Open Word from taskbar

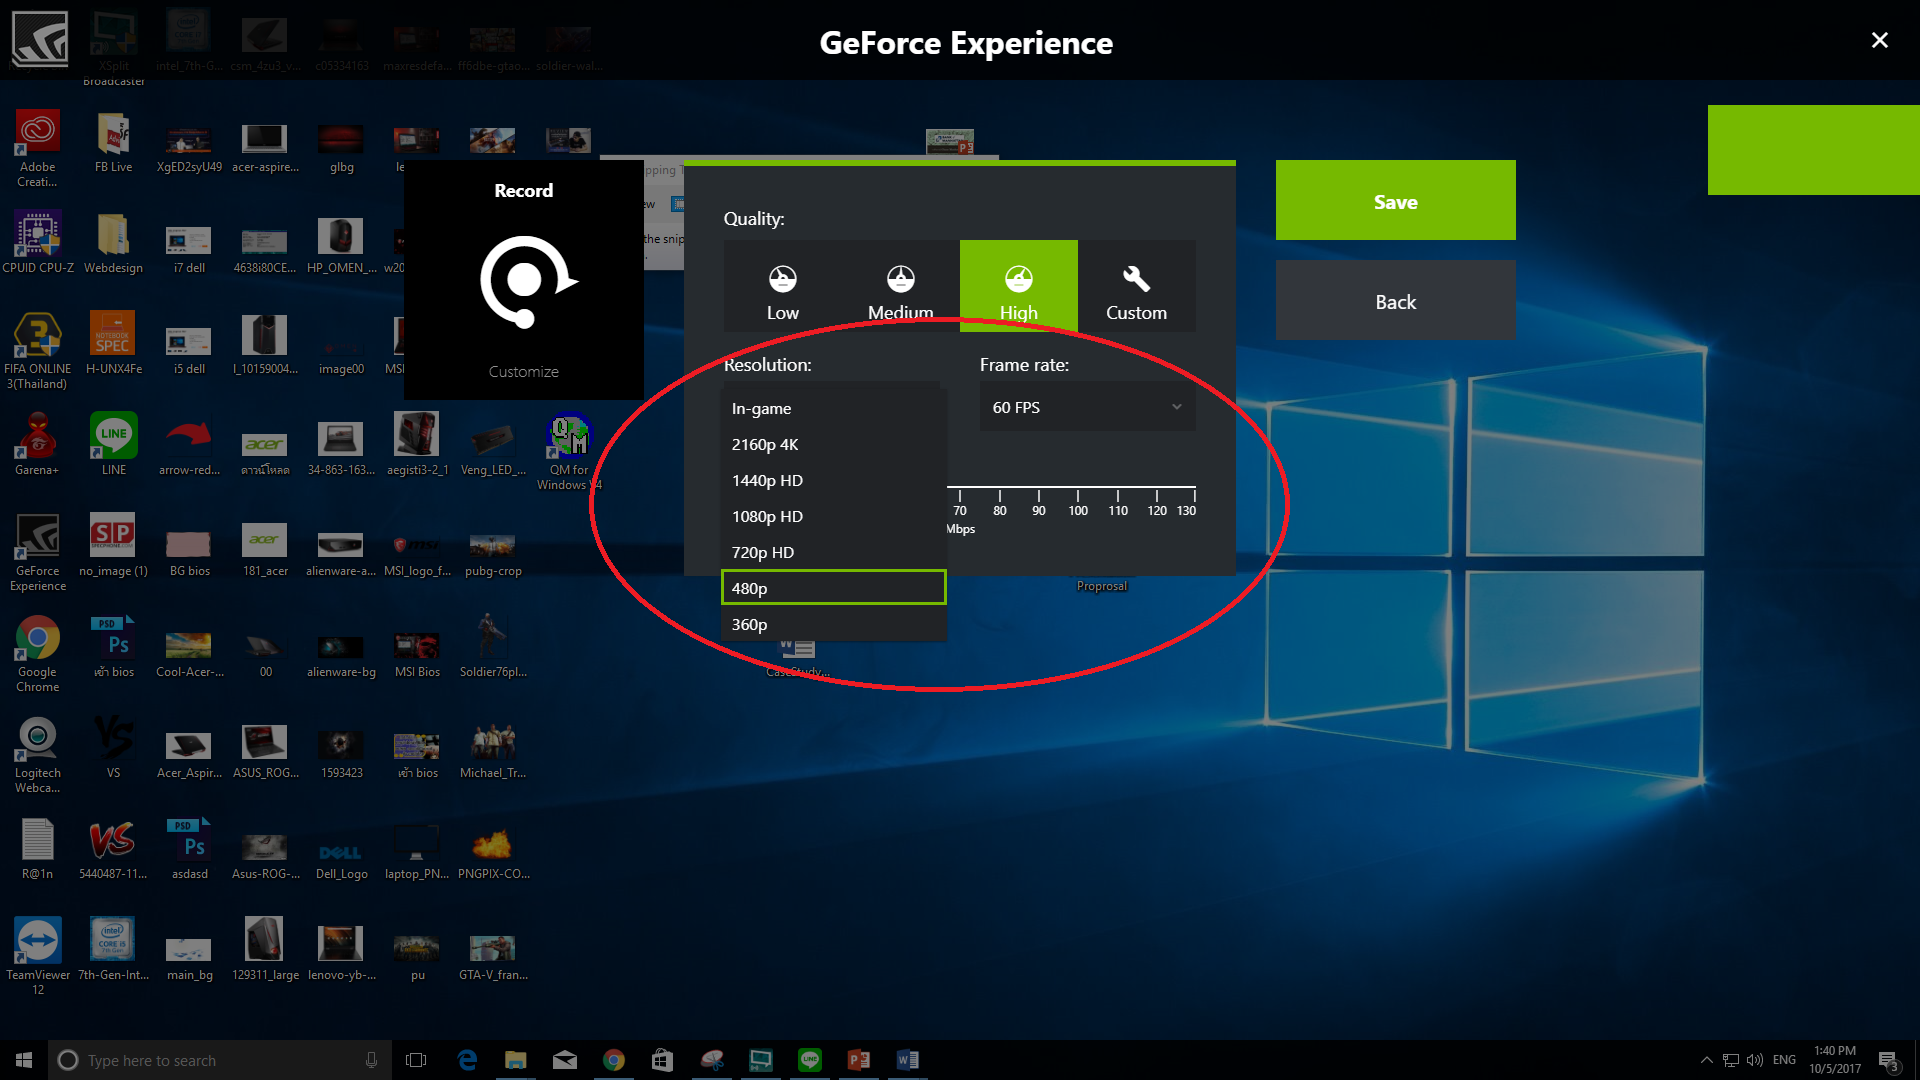pyautogui.click(x=907, y=1060)
